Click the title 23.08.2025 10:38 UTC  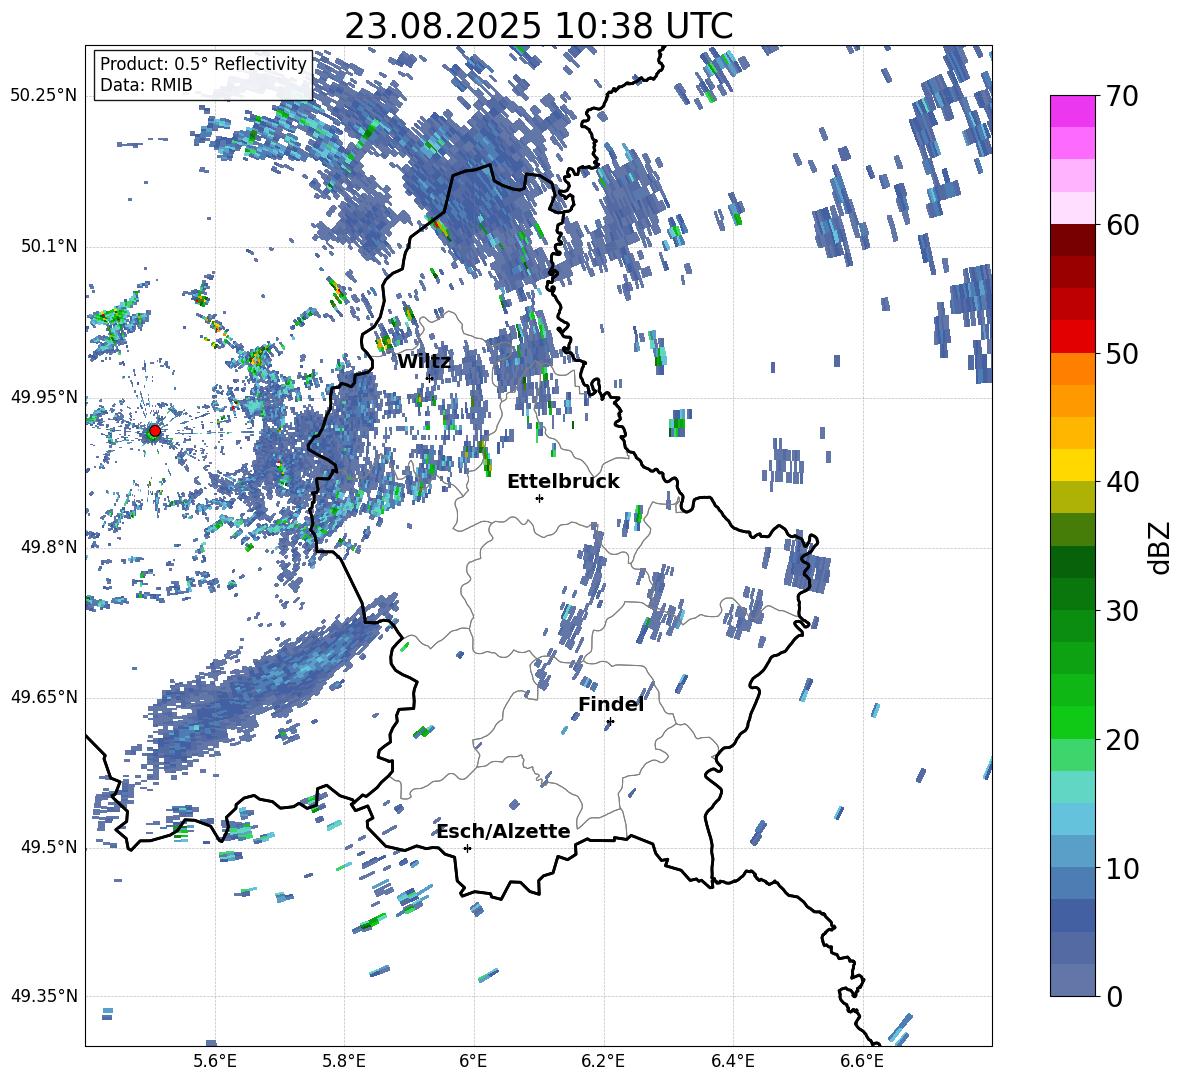pos(538,26)
